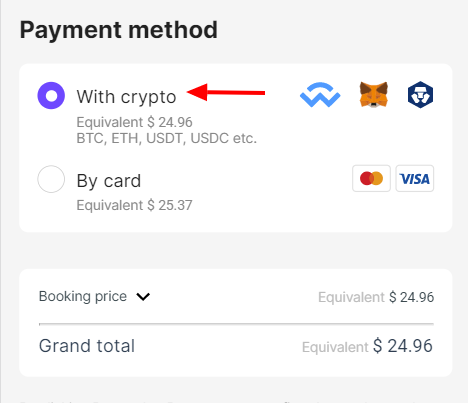Expand the Booking price chevron
The height and width of the screenshot is (403, 468).
click(143, 296)
